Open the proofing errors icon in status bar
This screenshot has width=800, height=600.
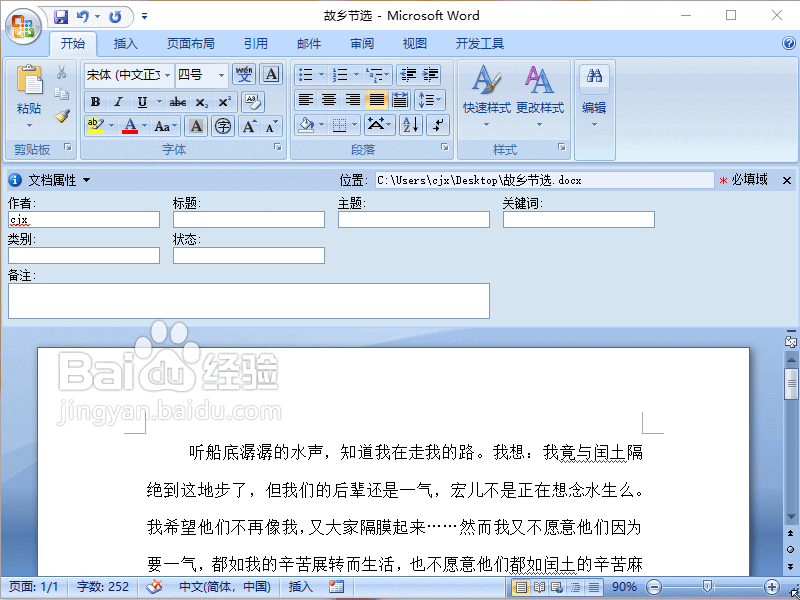(x=154, y=587)
